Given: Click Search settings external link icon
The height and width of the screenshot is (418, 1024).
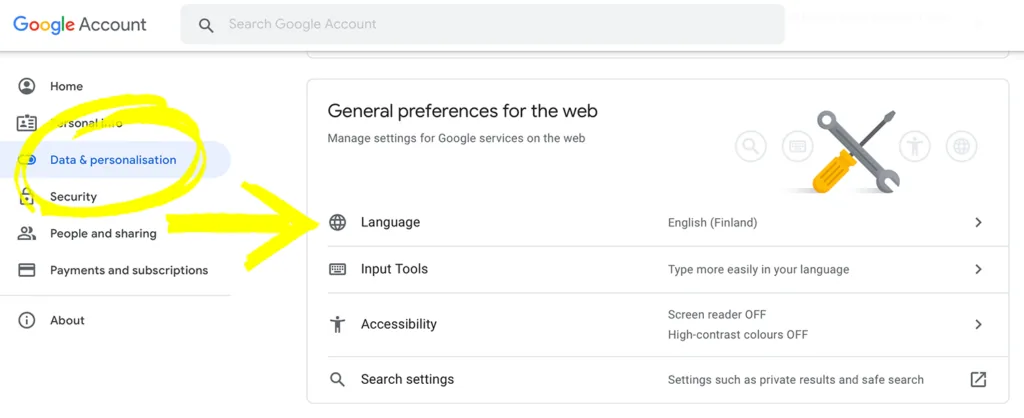Looking at the screenshot, I should [978, 379].
